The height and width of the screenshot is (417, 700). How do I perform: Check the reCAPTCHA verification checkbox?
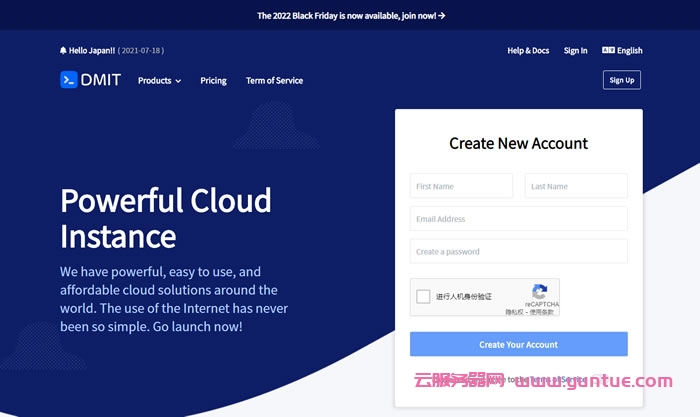click(x=424, y=297)
